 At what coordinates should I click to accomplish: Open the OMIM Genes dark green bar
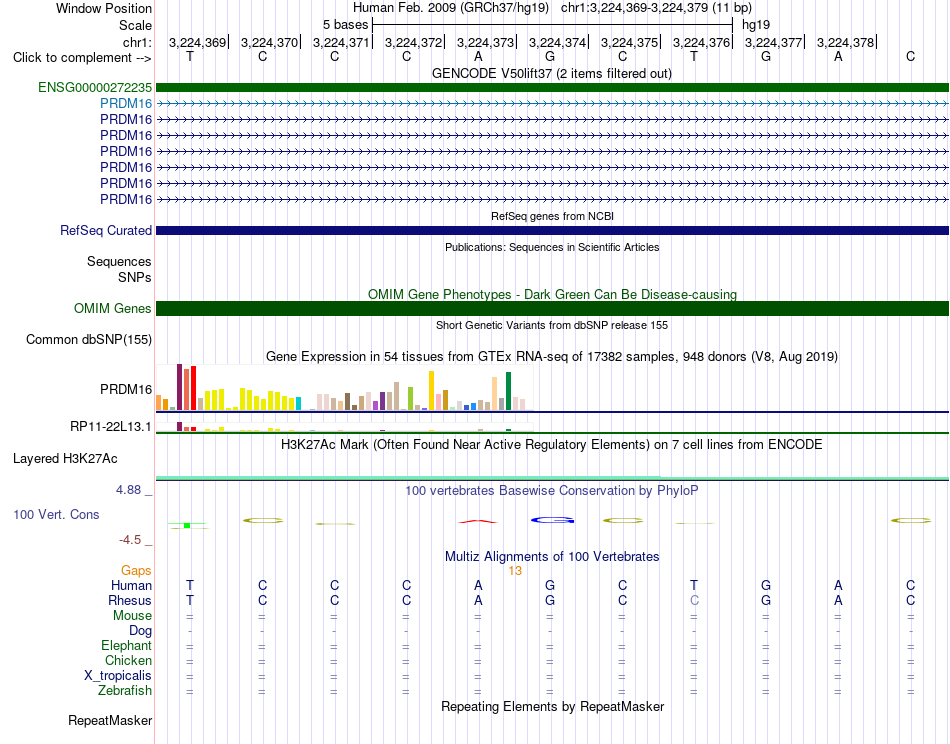(552, 308)
